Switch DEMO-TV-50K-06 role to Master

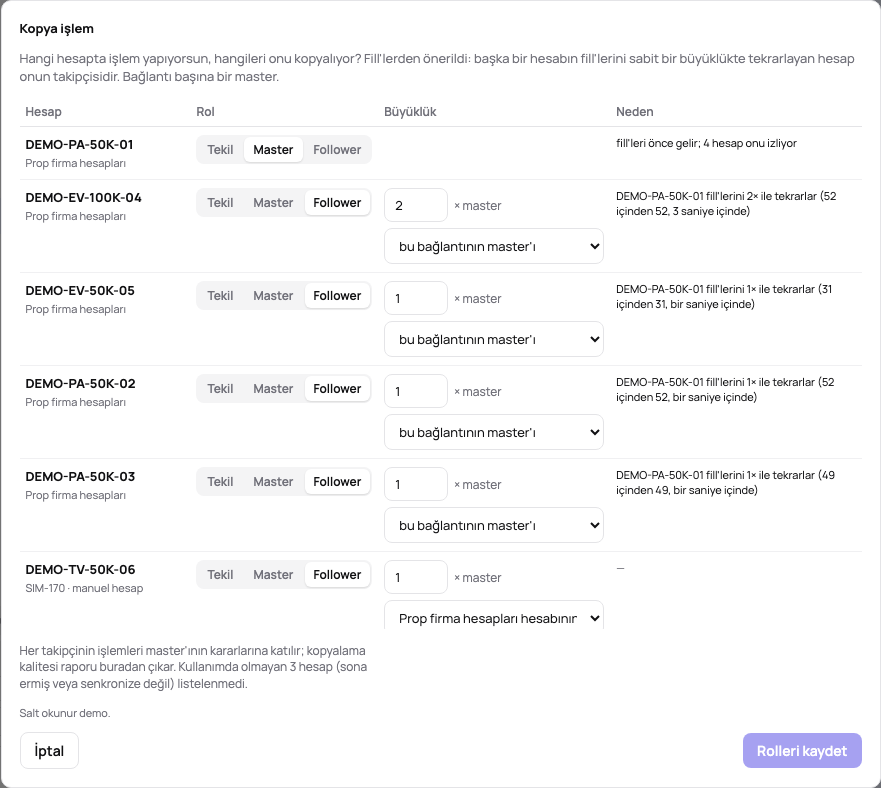click(x=273, y=574)
